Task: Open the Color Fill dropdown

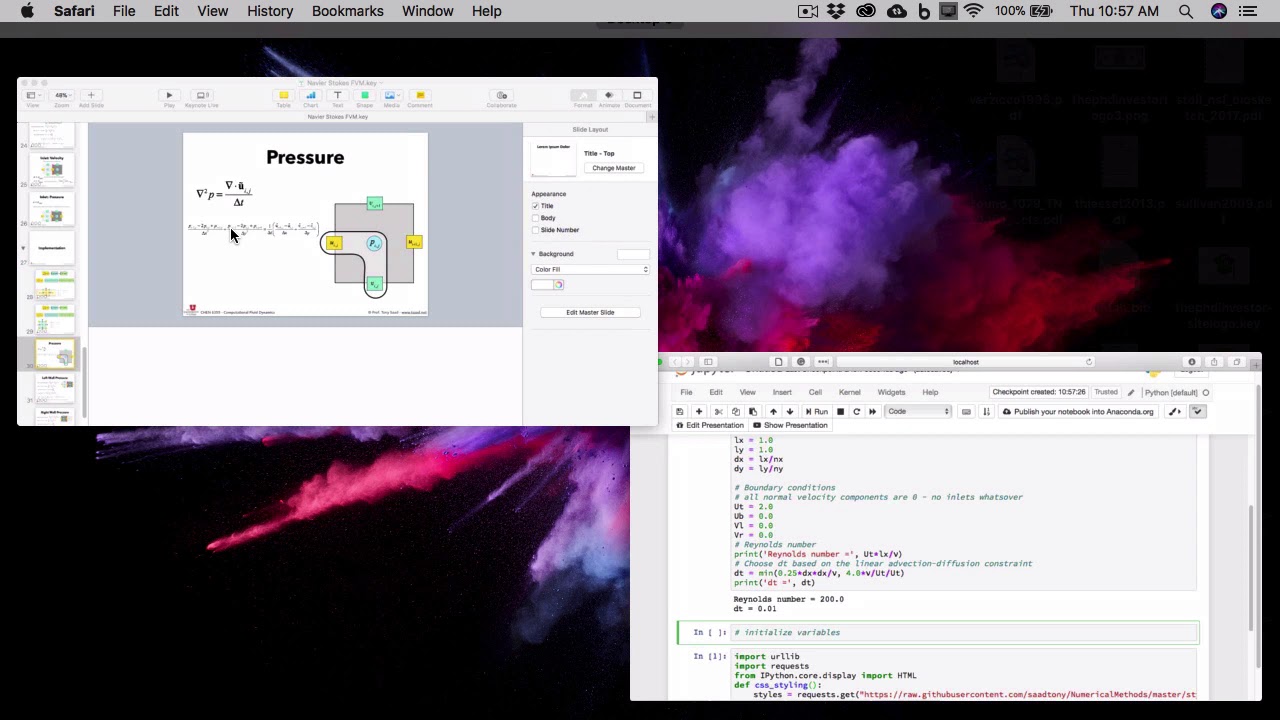Action: [x=590, y=270]
